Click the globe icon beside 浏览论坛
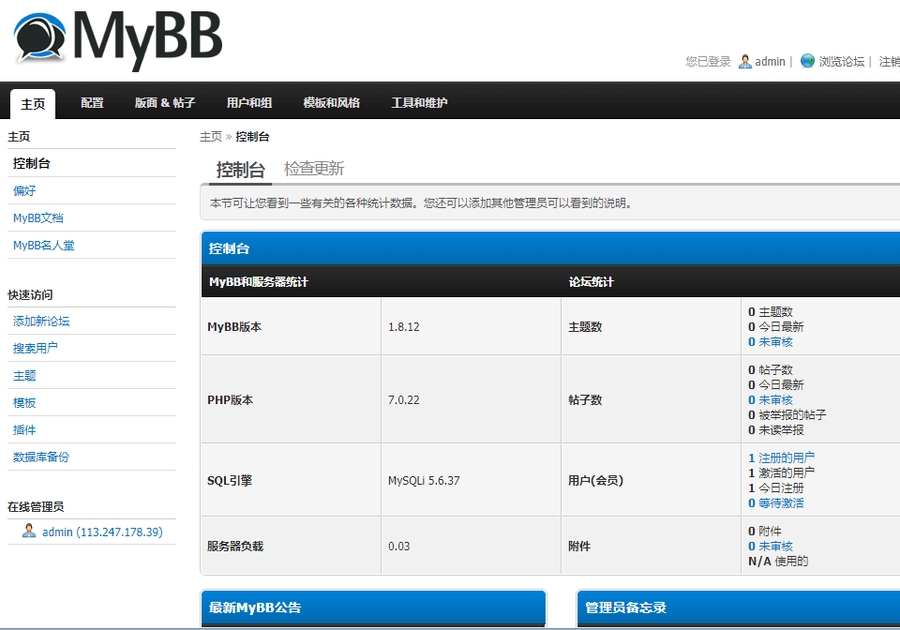Viewport: 900px width, 630px height. [x=807, y=61]
